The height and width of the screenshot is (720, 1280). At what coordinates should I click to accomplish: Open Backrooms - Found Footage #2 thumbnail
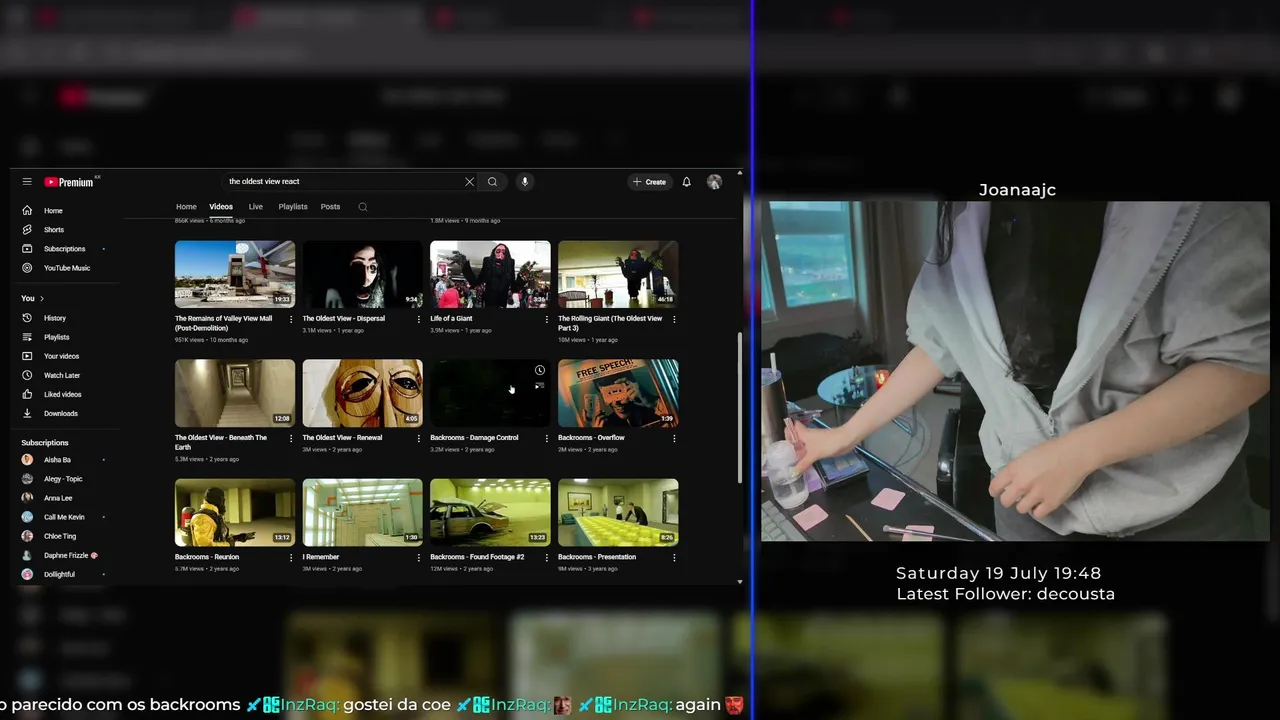click(490, 512)
